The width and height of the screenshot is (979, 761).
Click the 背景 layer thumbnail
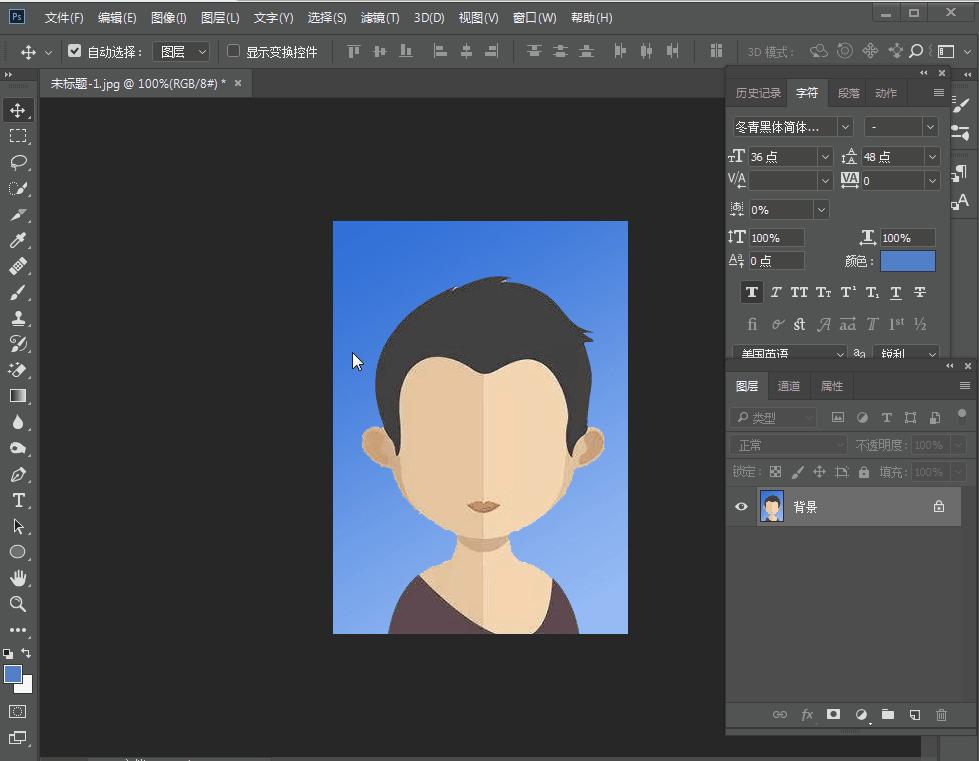[771, 507]
